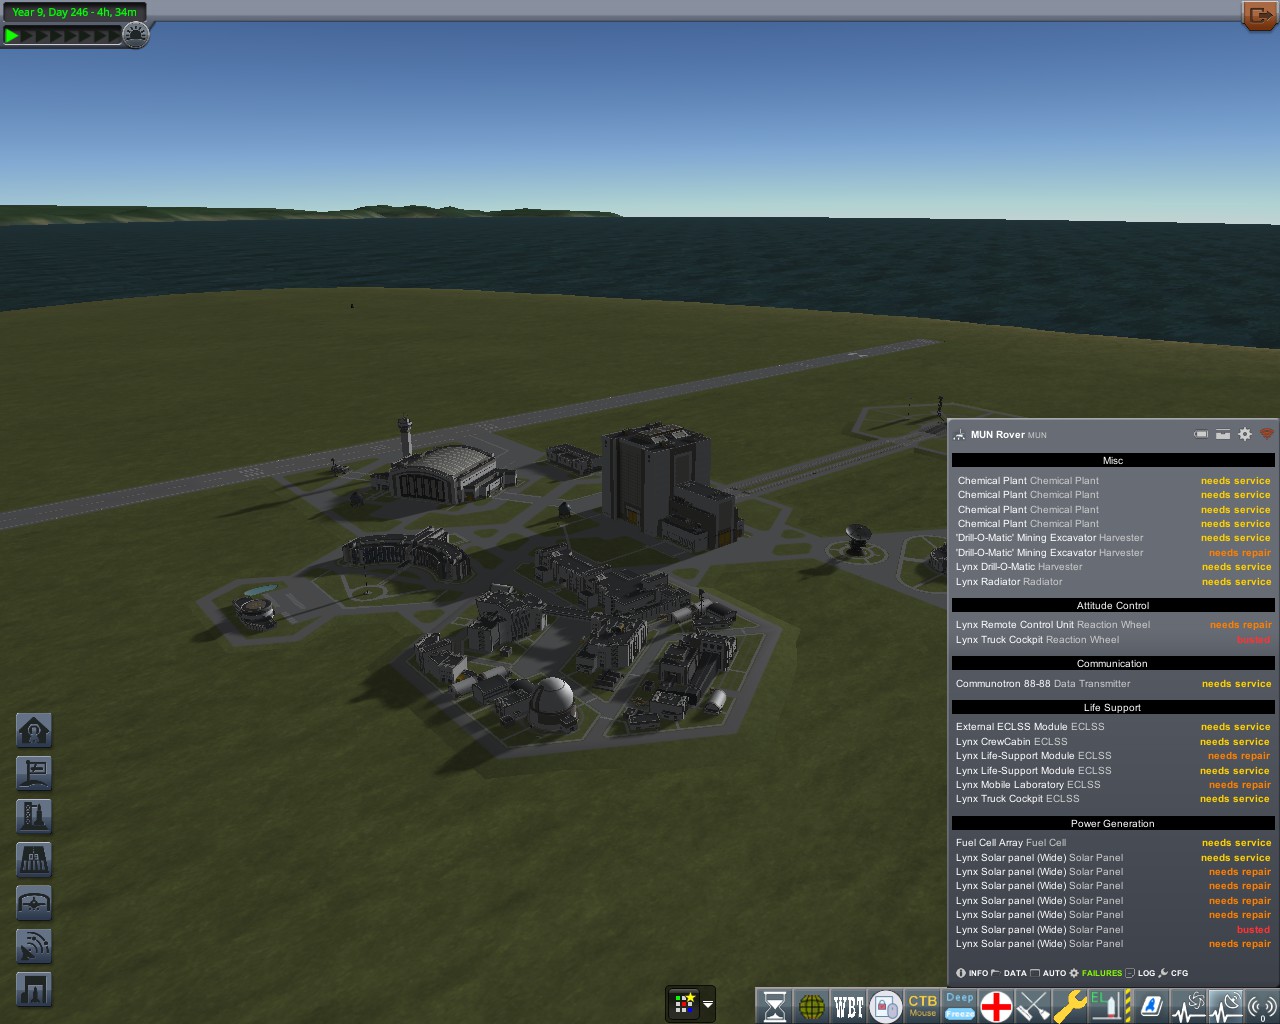Switch to the AUTO tab

pyautogui.click(x=1048, y=973)
